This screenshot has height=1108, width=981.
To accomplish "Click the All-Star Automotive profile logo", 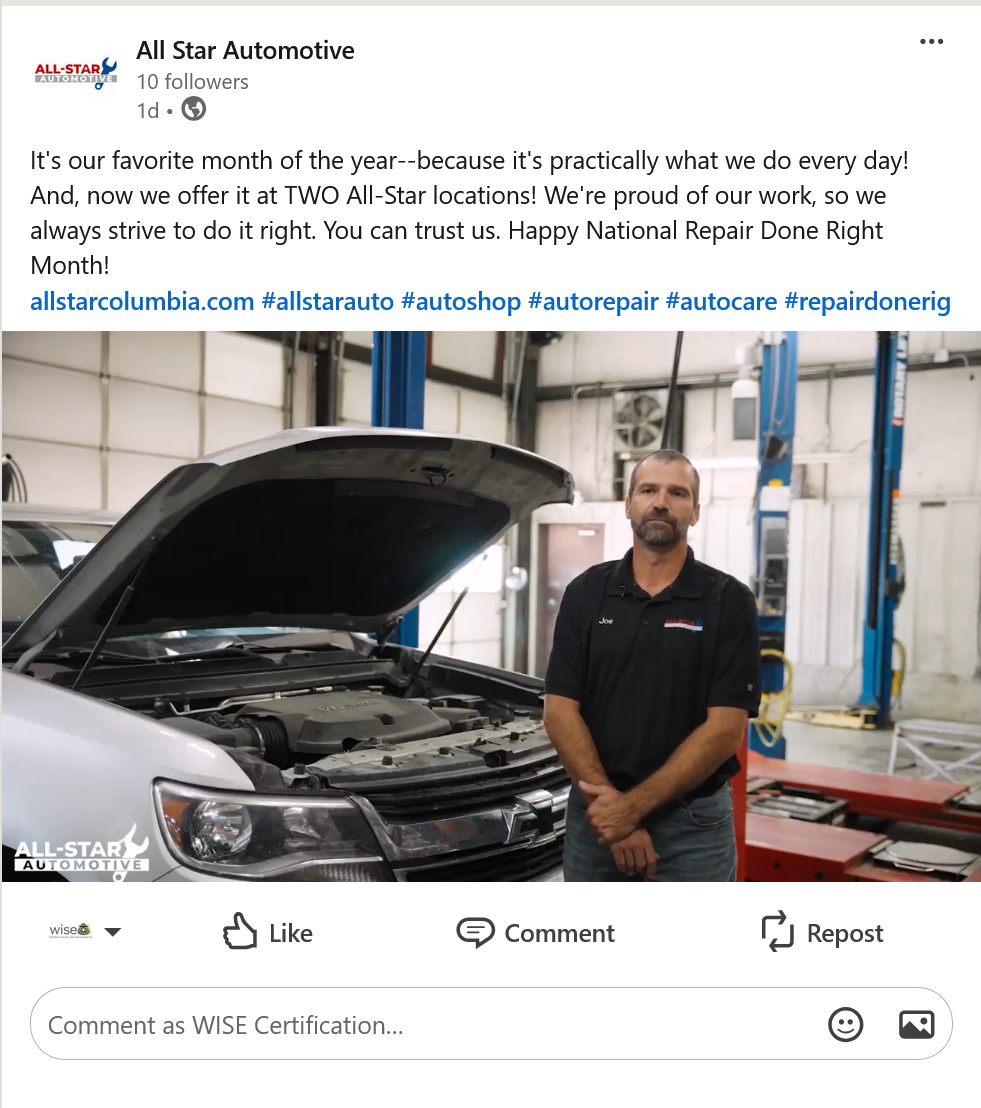I will pos(76,73).
